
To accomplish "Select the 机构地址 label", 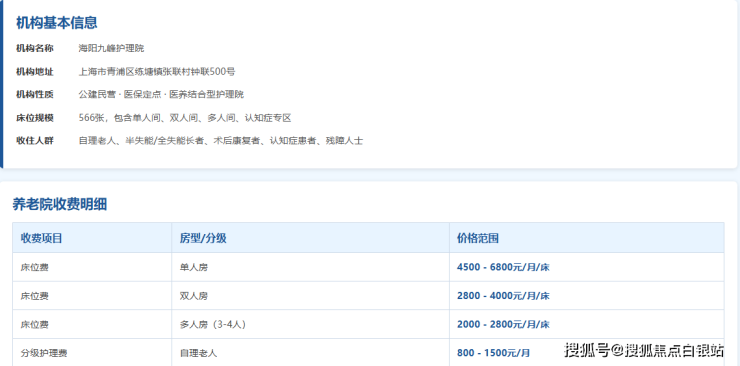I will point(35,72).
